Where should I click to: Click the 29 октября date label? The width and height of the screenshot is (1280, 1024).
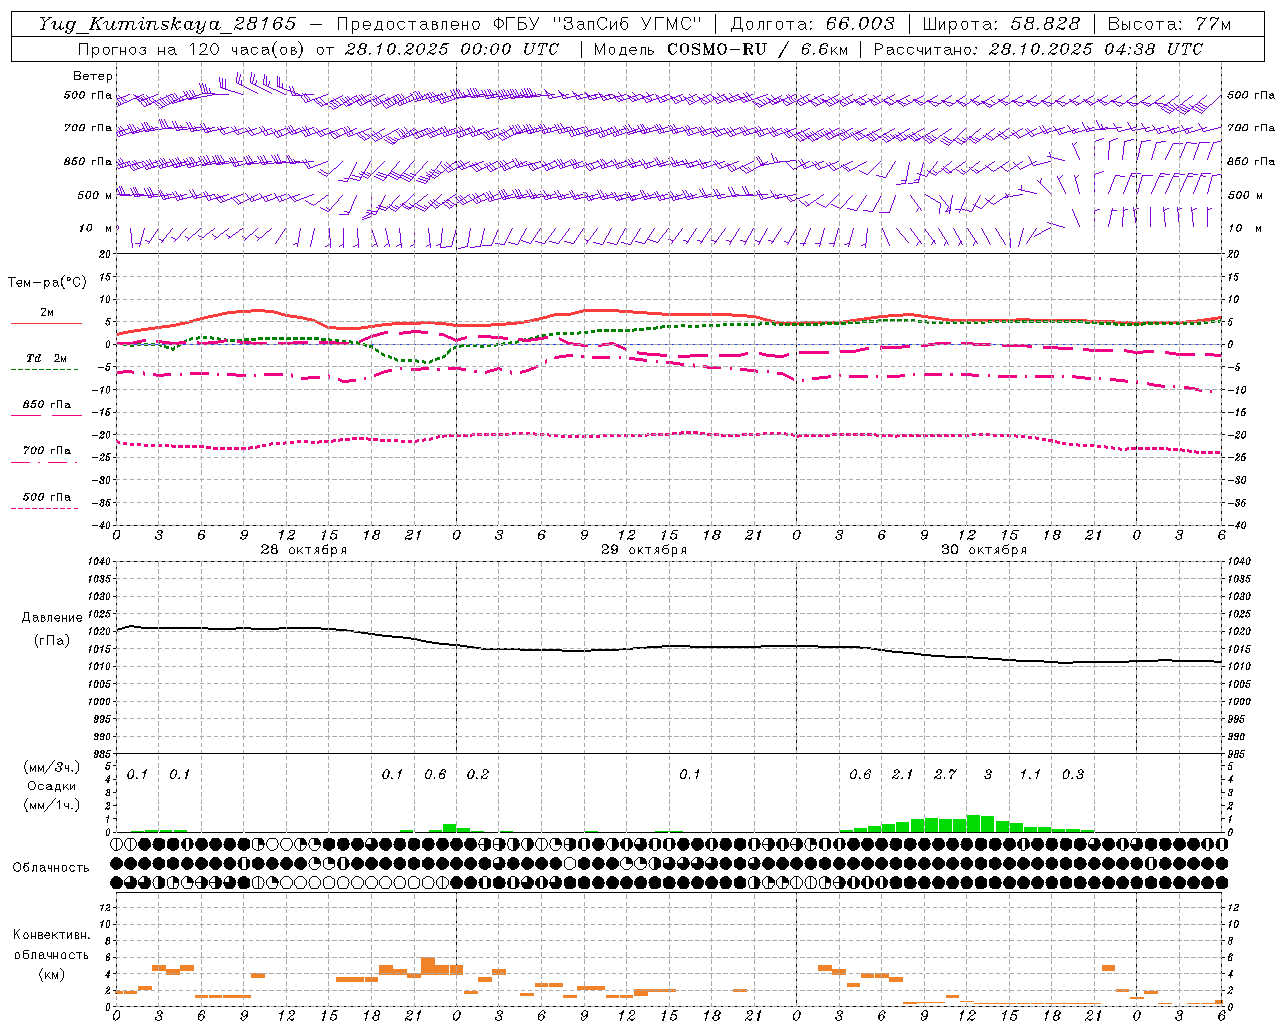click(644, 550)
